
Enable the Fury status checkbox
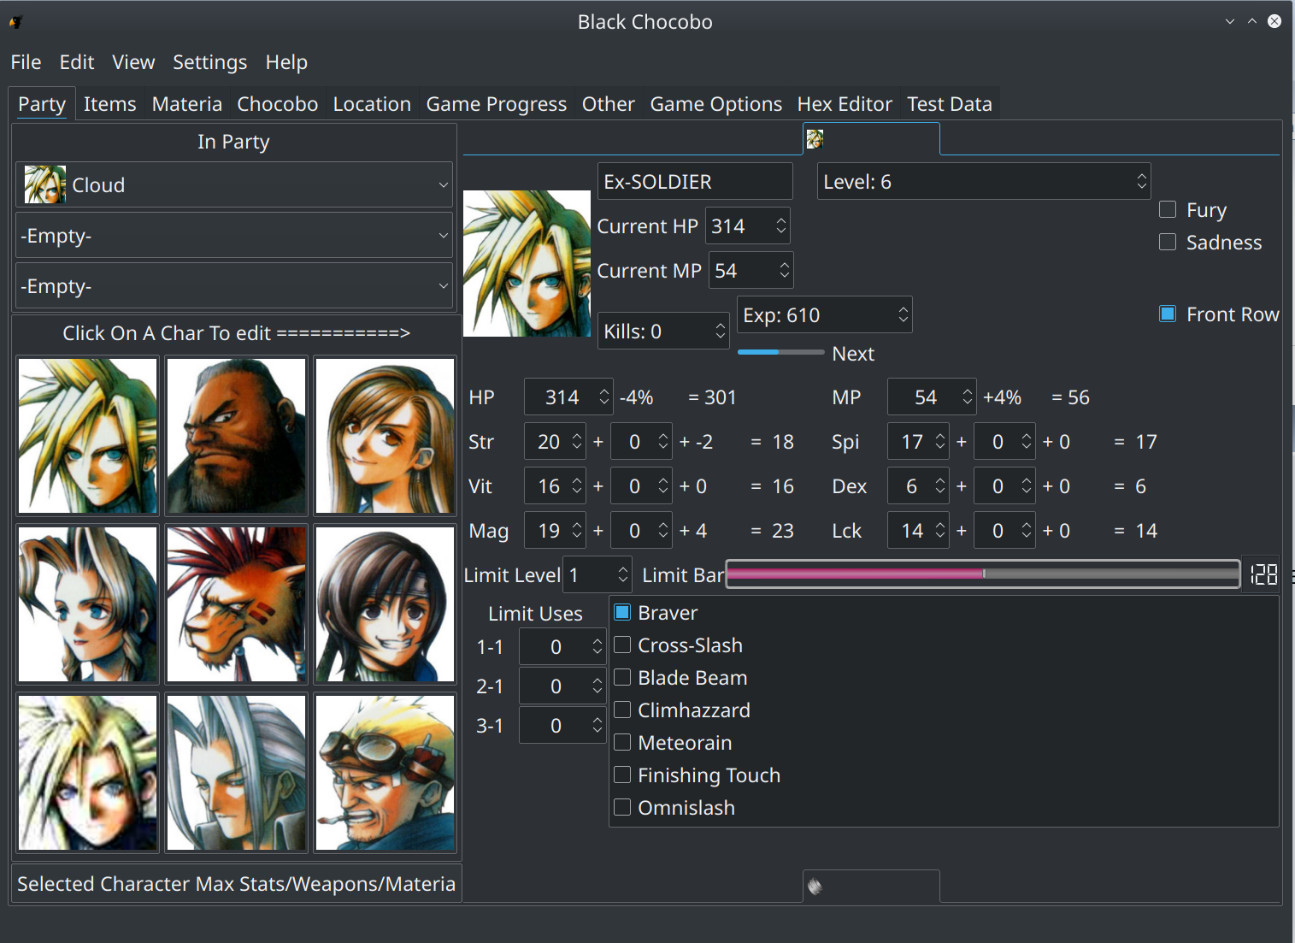[x=1167, y=210]
